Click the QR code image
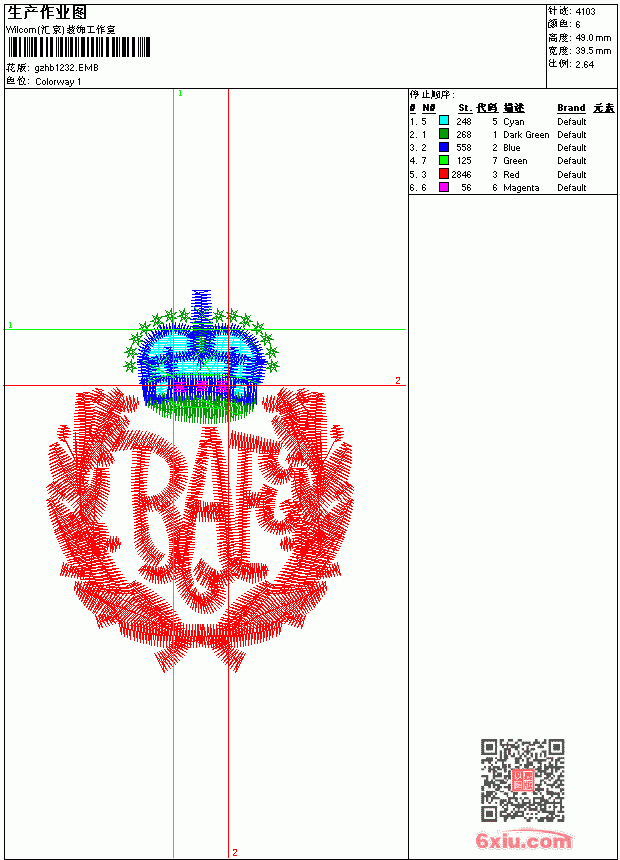 (522, 780)
